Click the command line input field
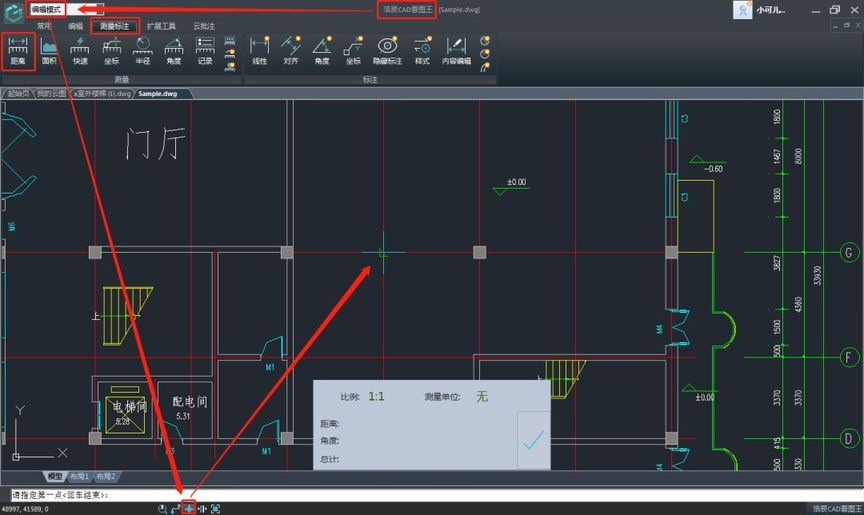Viewport: 864px width, 515px height. pyautogui.click(x=400, y=495)
